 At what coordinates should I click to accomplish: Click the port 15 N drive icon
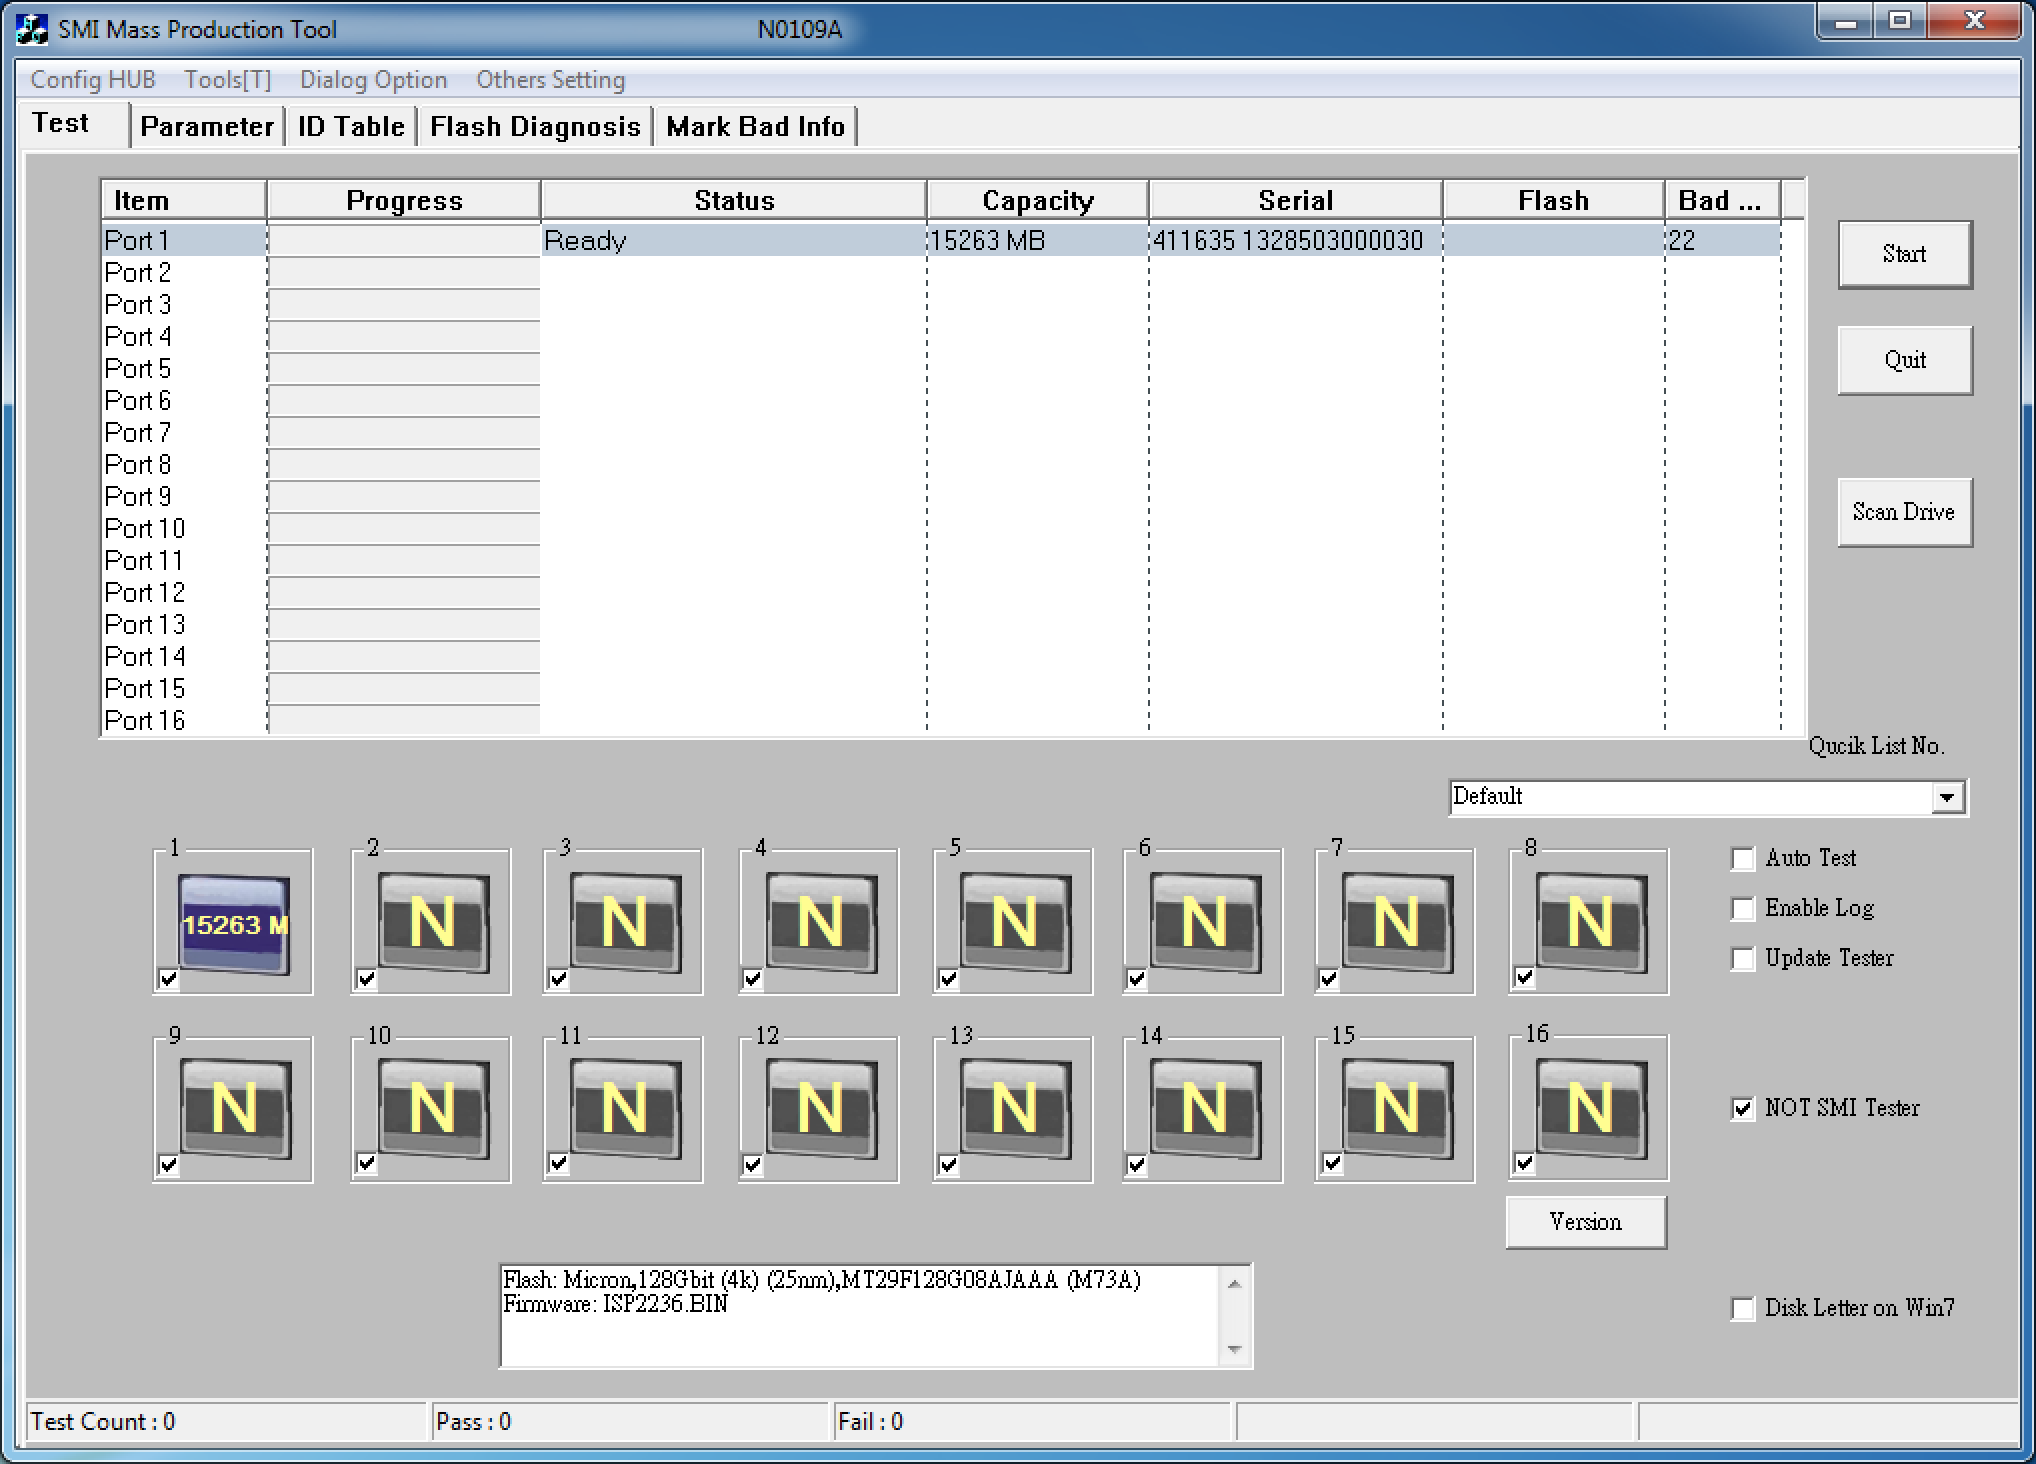pos(1396,1109)
